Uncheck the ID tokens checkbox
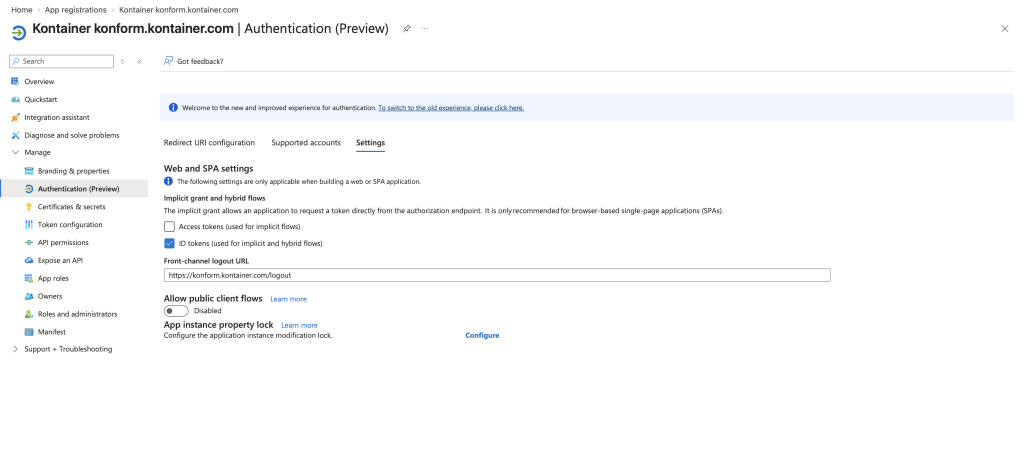Screen dimensions: 1024x456 (170, 244)
